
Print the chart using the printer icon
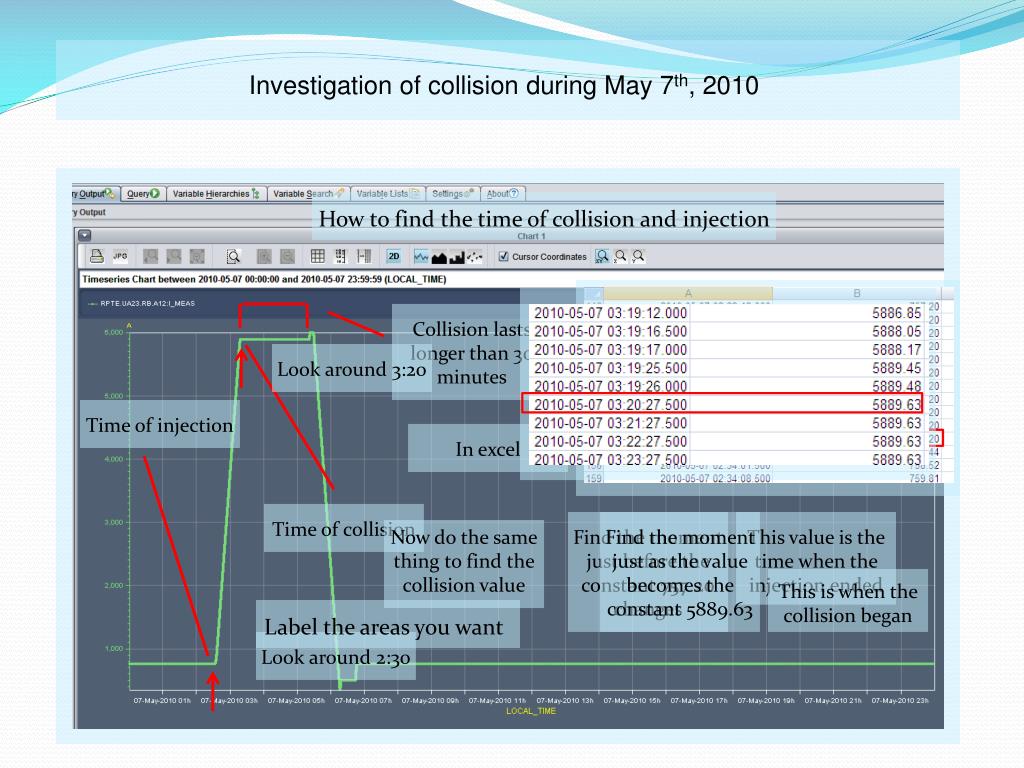coord(97,256)
